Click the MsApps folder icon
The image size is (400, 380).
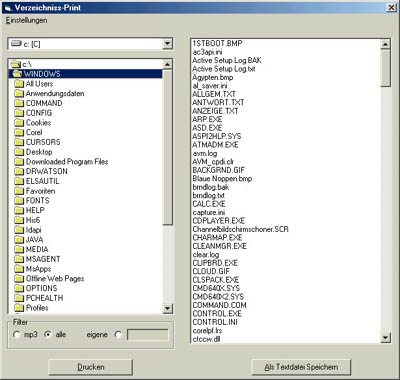[x=19, y=269]
